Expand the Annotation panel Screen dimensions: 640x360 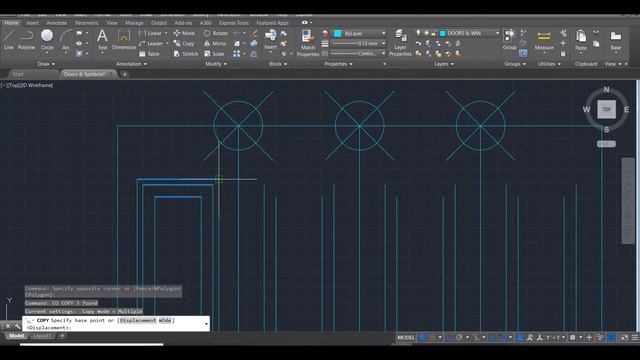pos(131,64)
